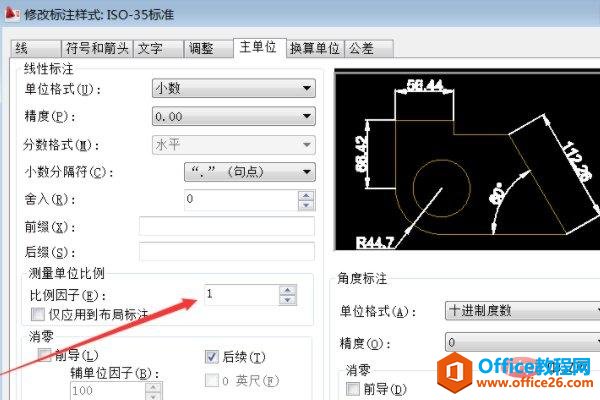Toggle the 0 英尺 checkbox
Screen dimensions: 600x400
point(212,380)
